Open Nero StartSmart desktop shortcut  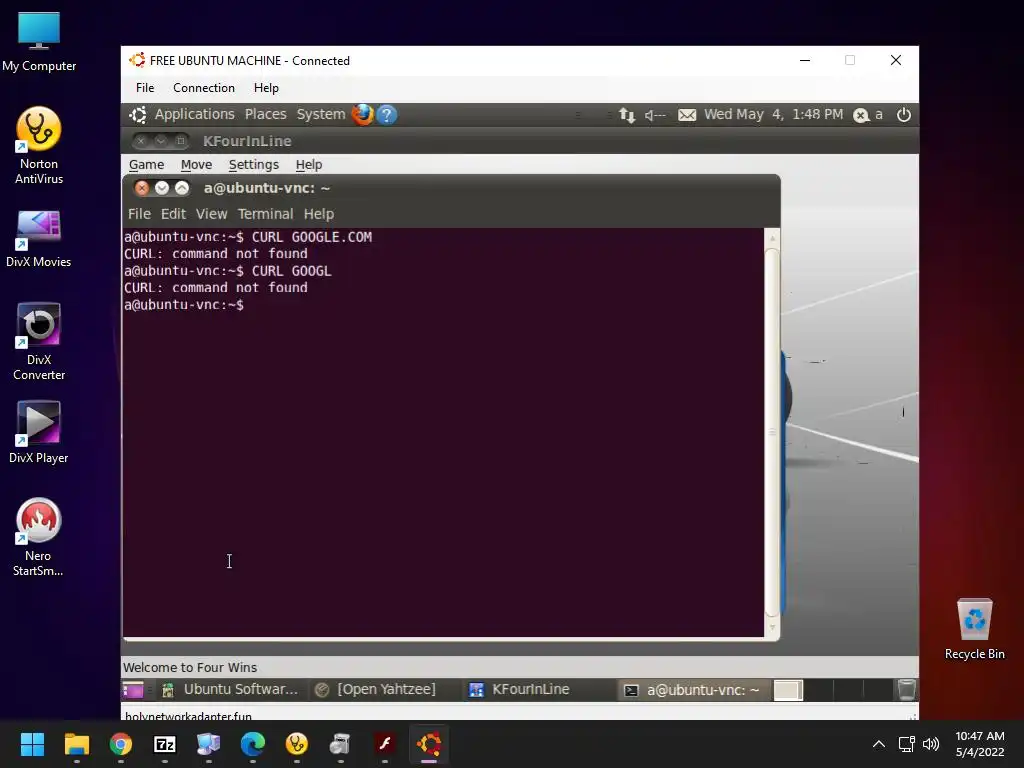click(39, 537)
